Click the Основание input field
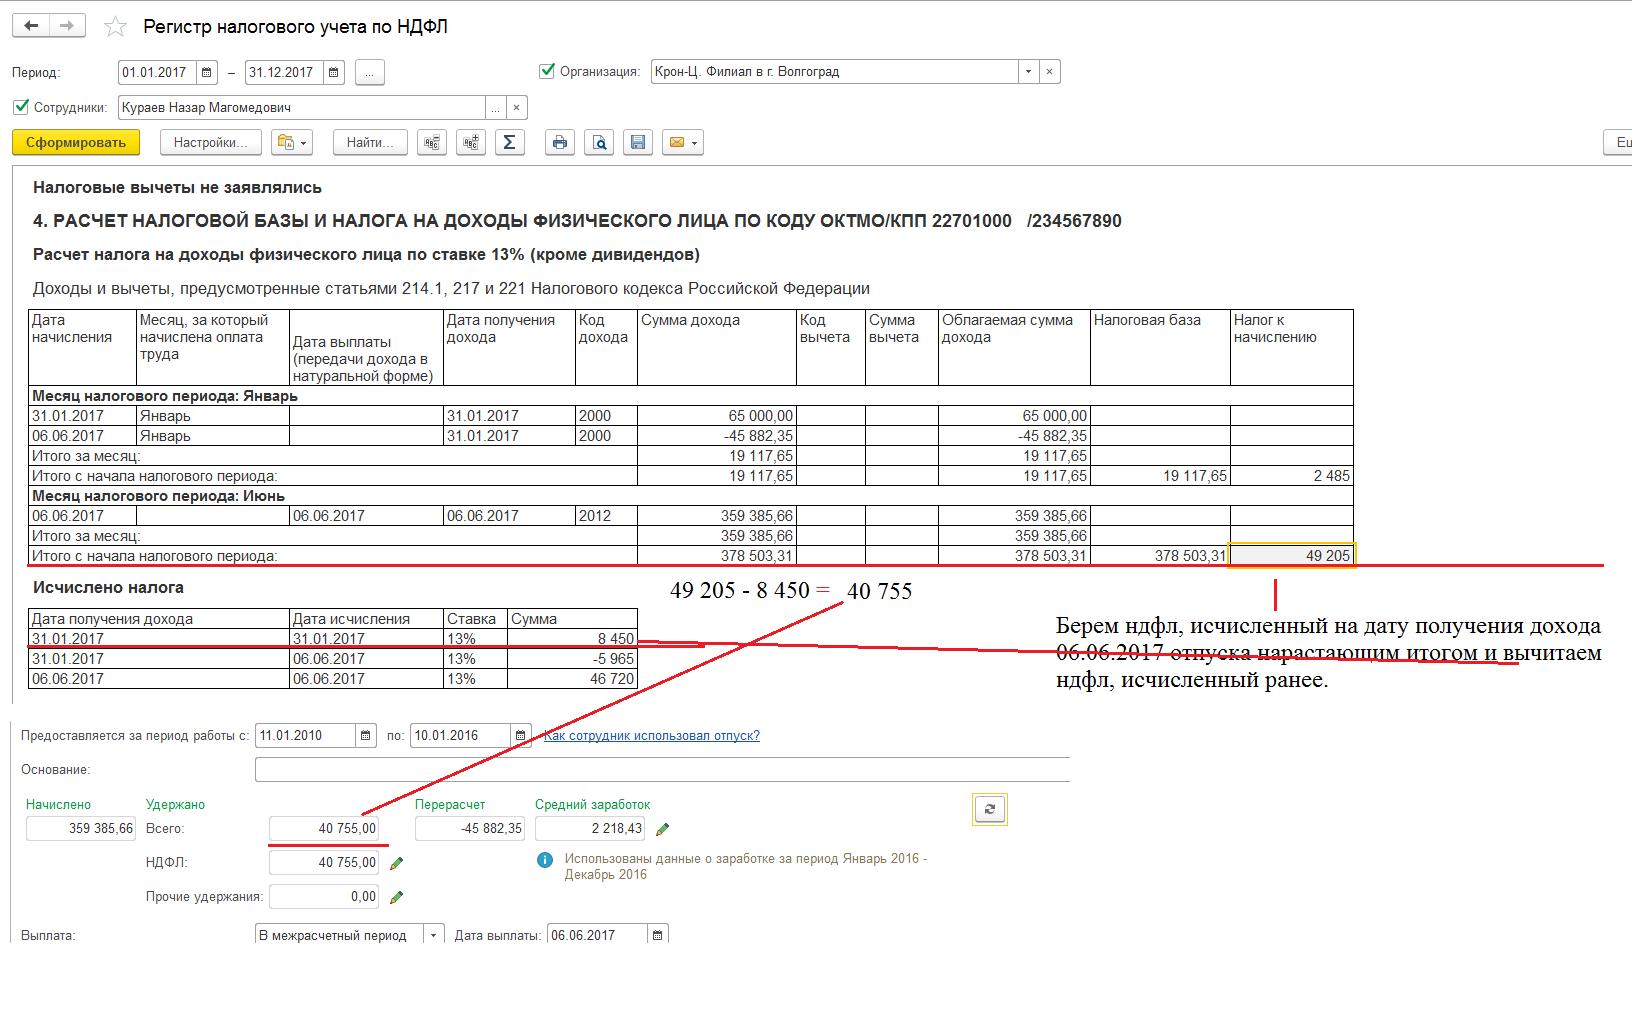 662,770
